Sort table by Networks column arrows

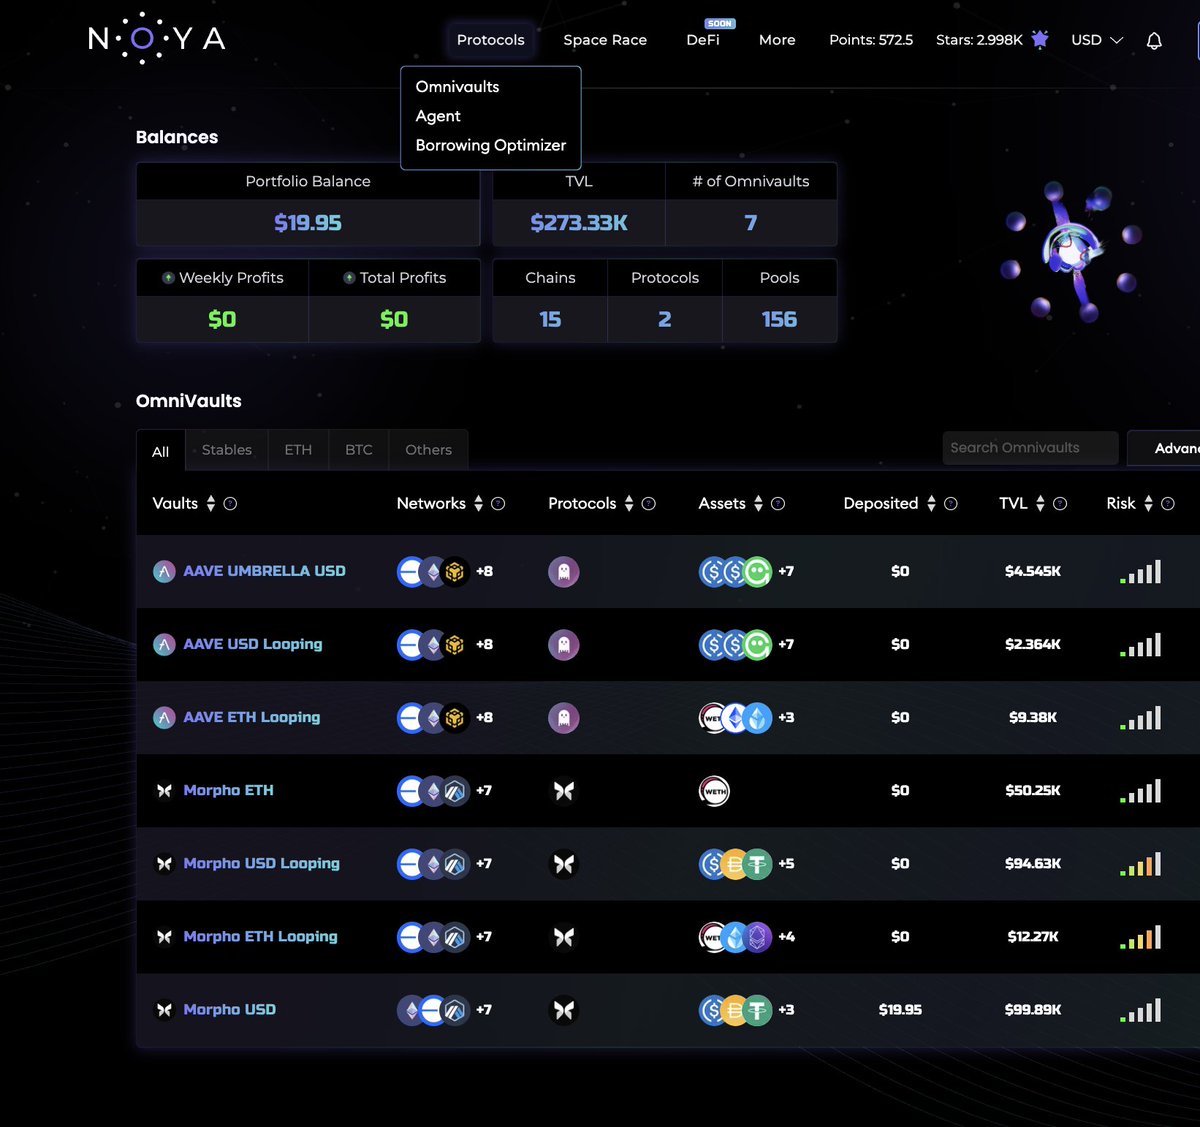click(x=478, y=504)
